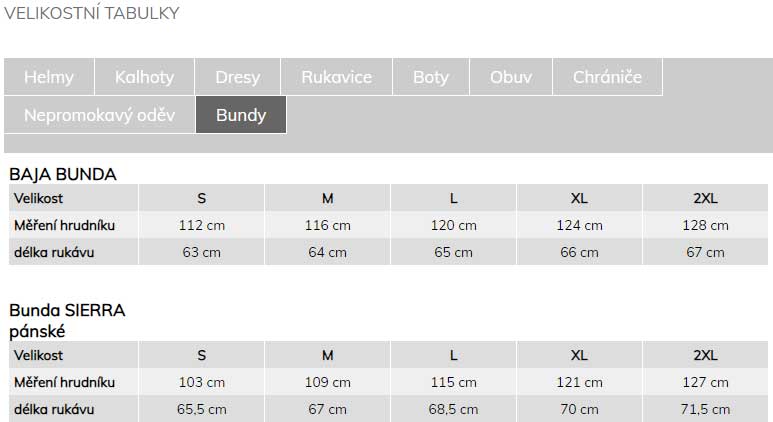
Task: Click the 2XL column header in BAJA table
Action: tap(705, 198)
